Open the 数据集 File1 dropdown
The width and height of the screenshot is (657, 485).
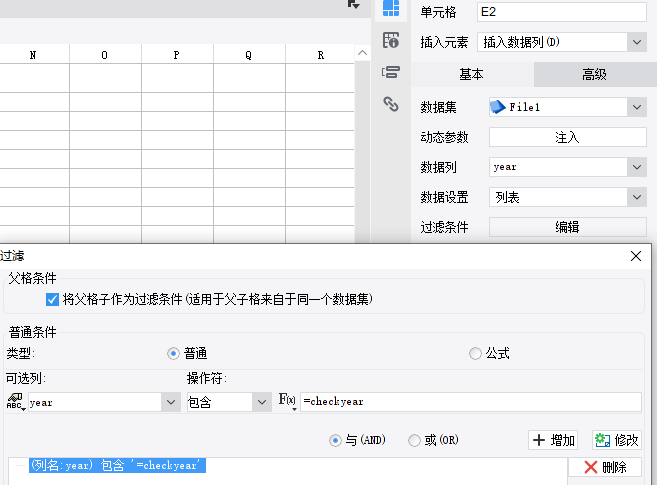[x=637, y=107]
